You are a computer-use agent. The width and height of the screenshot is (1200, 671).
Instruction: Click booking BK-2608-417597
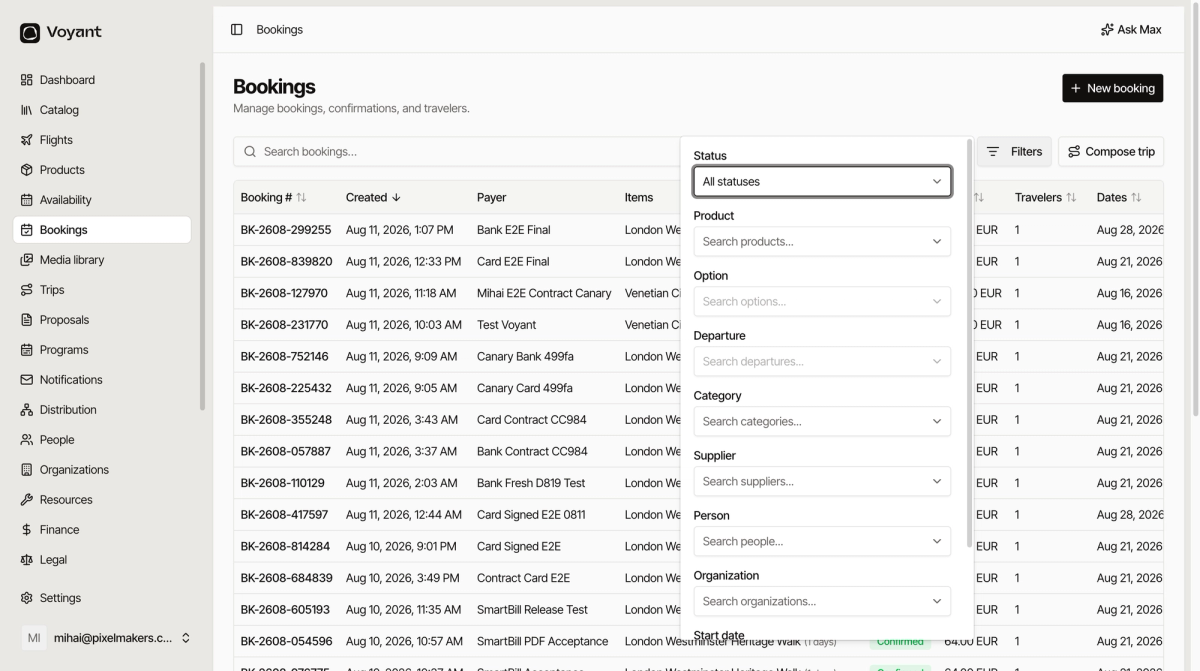[284, 515]
